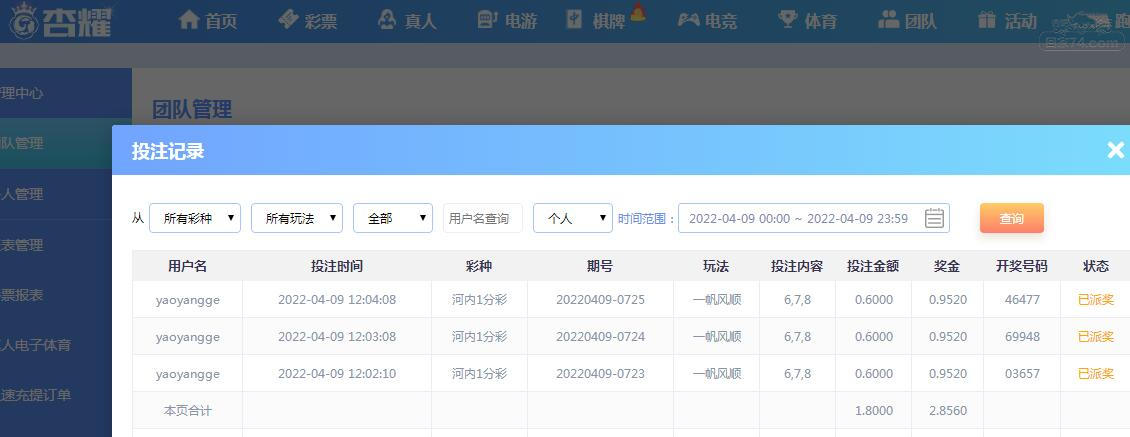Viewport: 1130px width, 437px height.
Task: Select the 电游 menu item
Action: pyautogui.click(x=507, y=20)
